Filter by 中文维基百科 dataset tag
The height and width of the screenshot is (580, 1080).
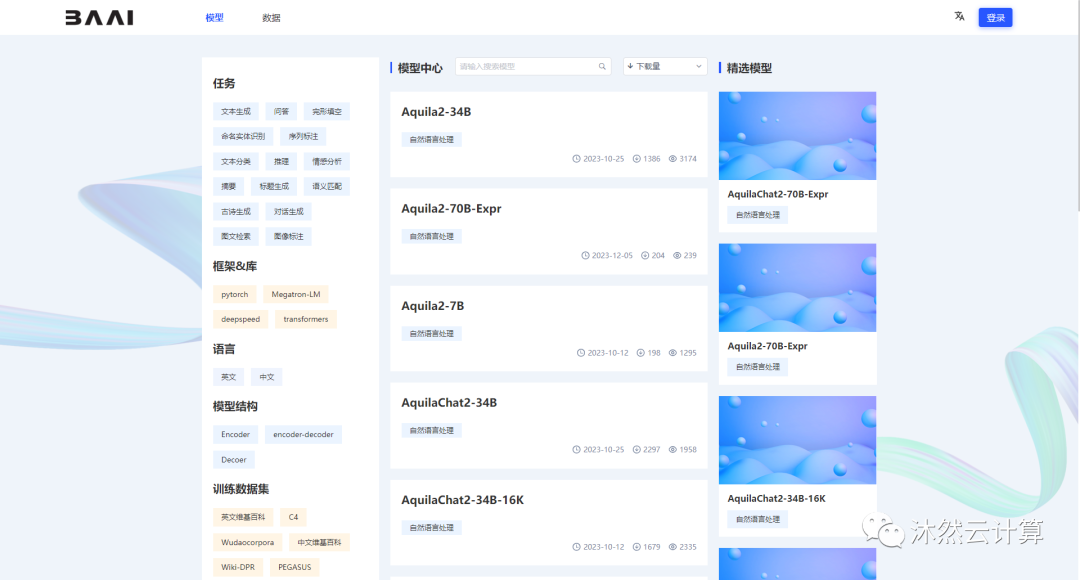(319, 542)
